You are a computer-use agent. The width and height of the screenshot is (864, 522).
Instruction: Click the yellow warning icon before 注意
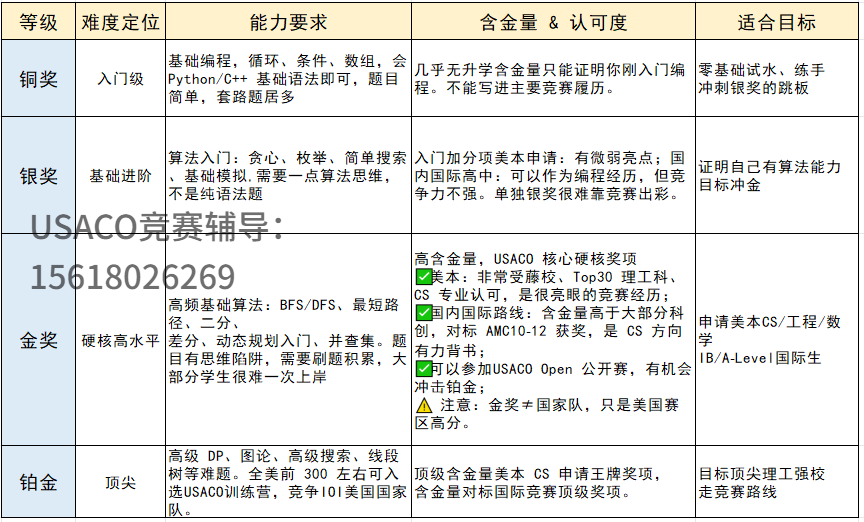coord(424,405)
